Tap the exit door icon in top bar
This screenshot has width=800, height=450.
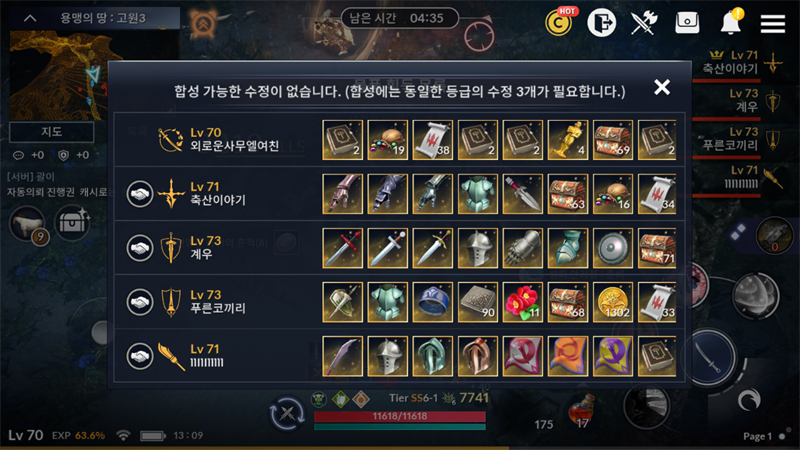click(602, 22)
